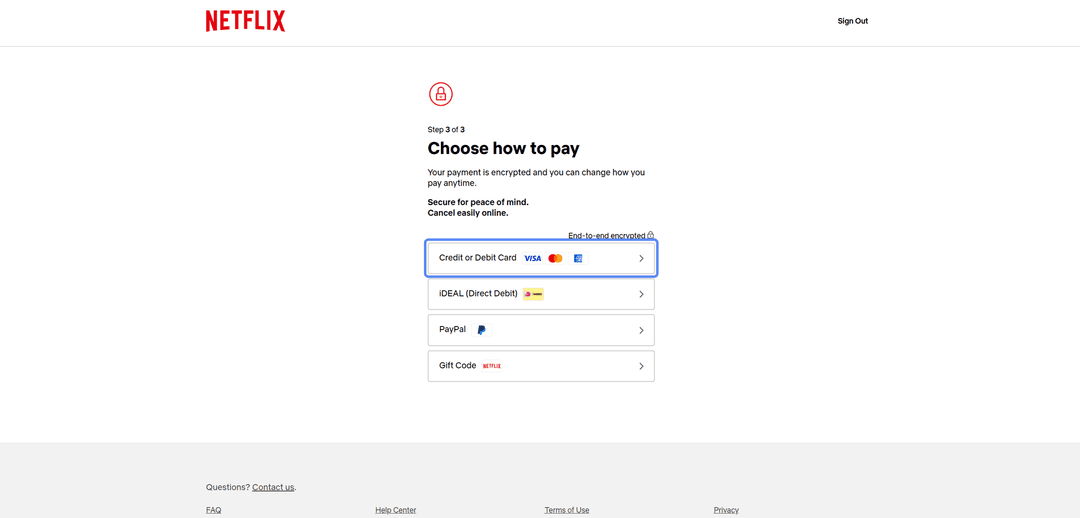Viewport: 1080px width, 518px height.
Task: Click the small Netflix gift code logo
Action: tap(492, 366)
